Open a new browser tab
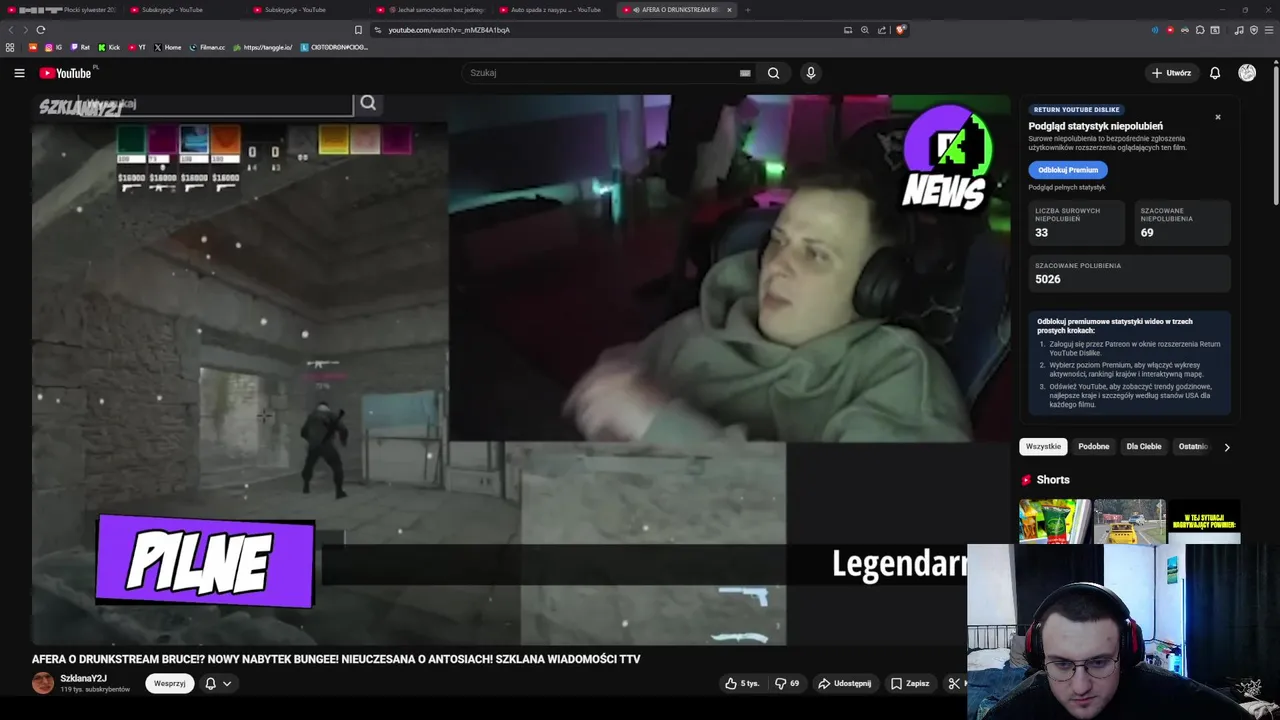 (x=748, y=10)
